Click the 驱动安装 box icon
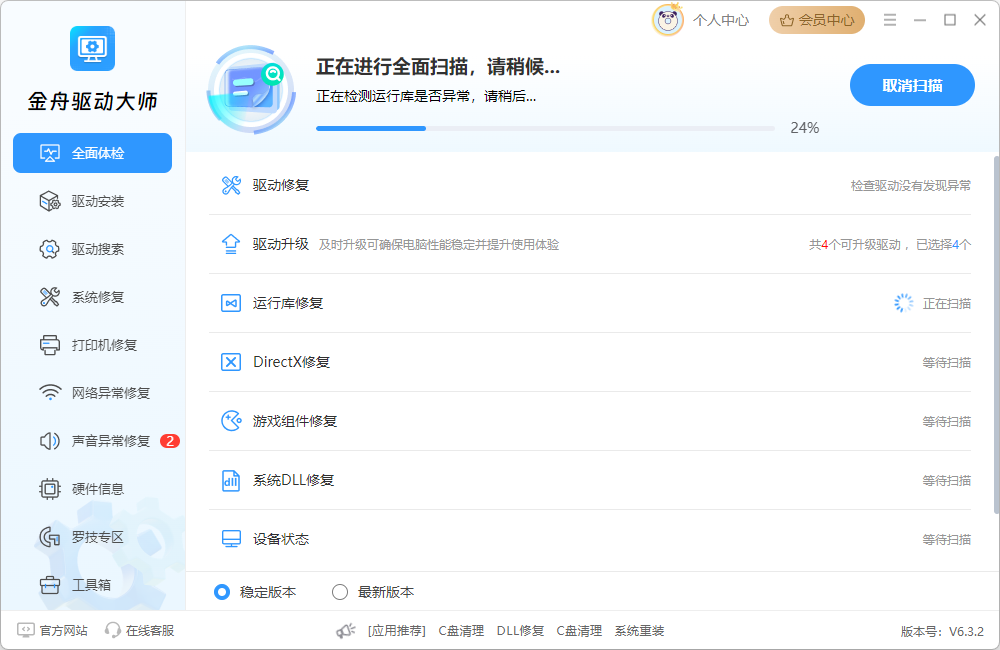1000x650 pixels. pos(50,201)
